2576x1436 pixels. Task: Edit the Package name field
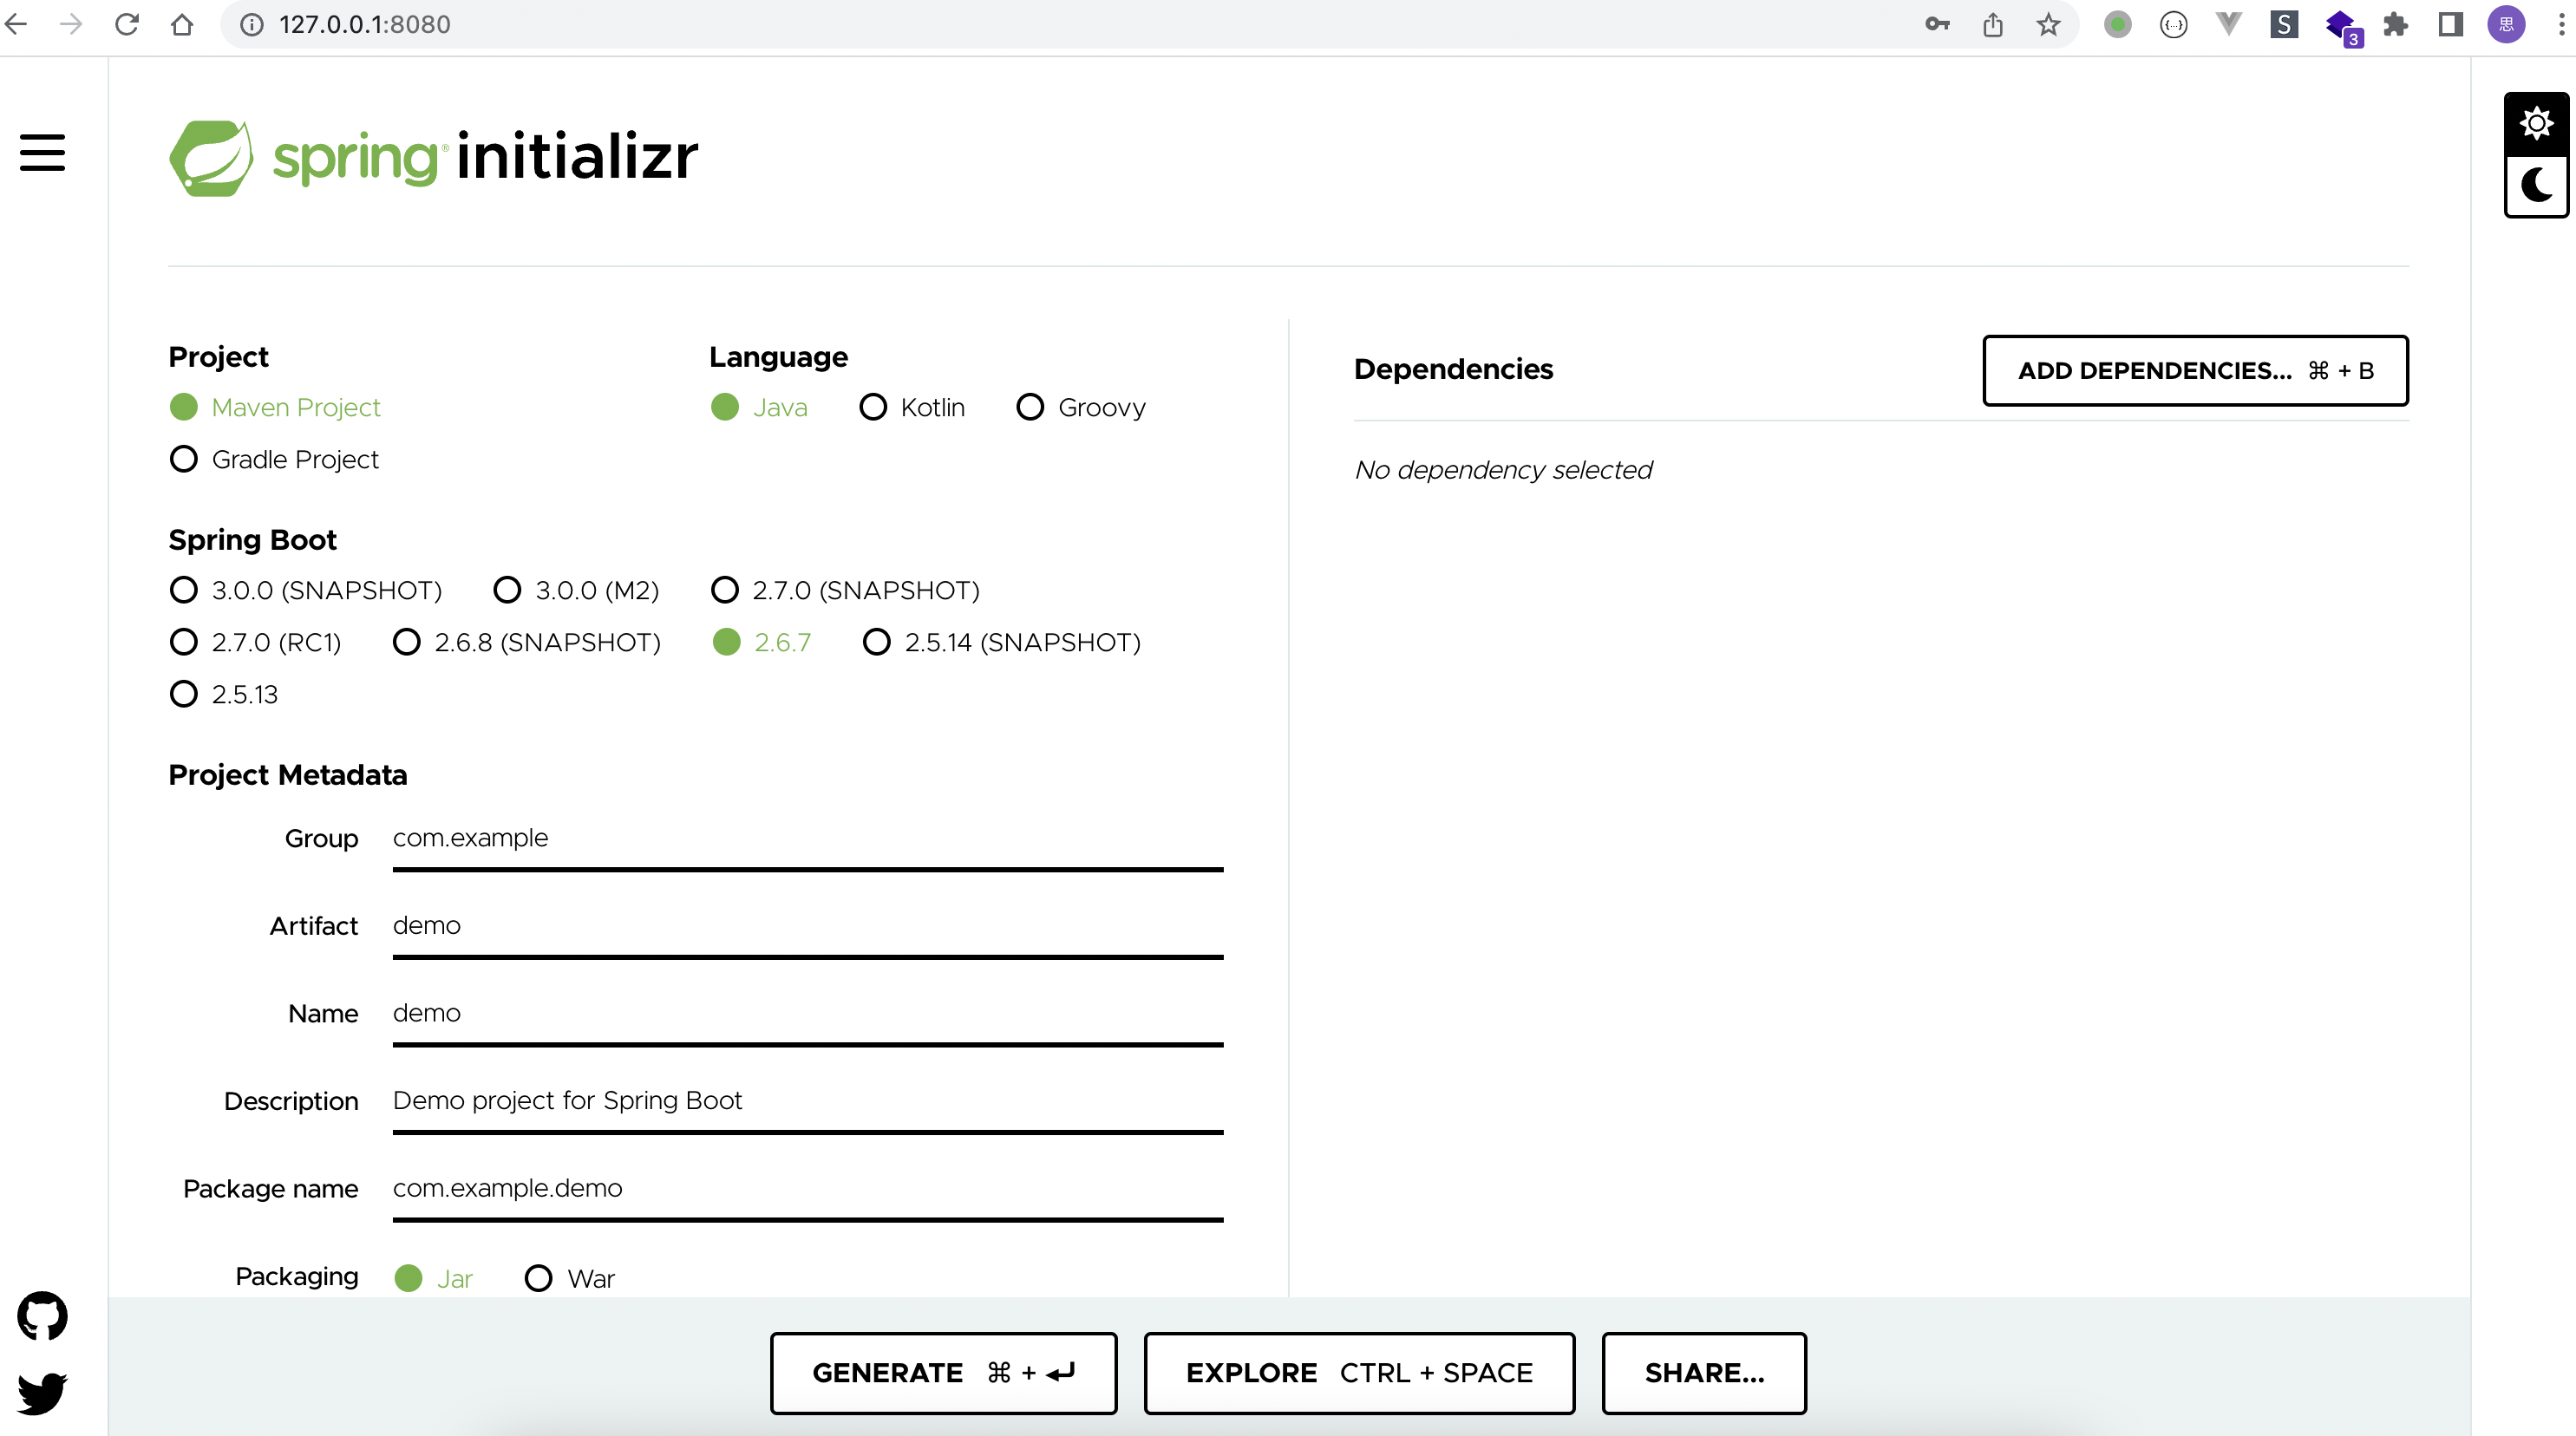coord(808,1190)
